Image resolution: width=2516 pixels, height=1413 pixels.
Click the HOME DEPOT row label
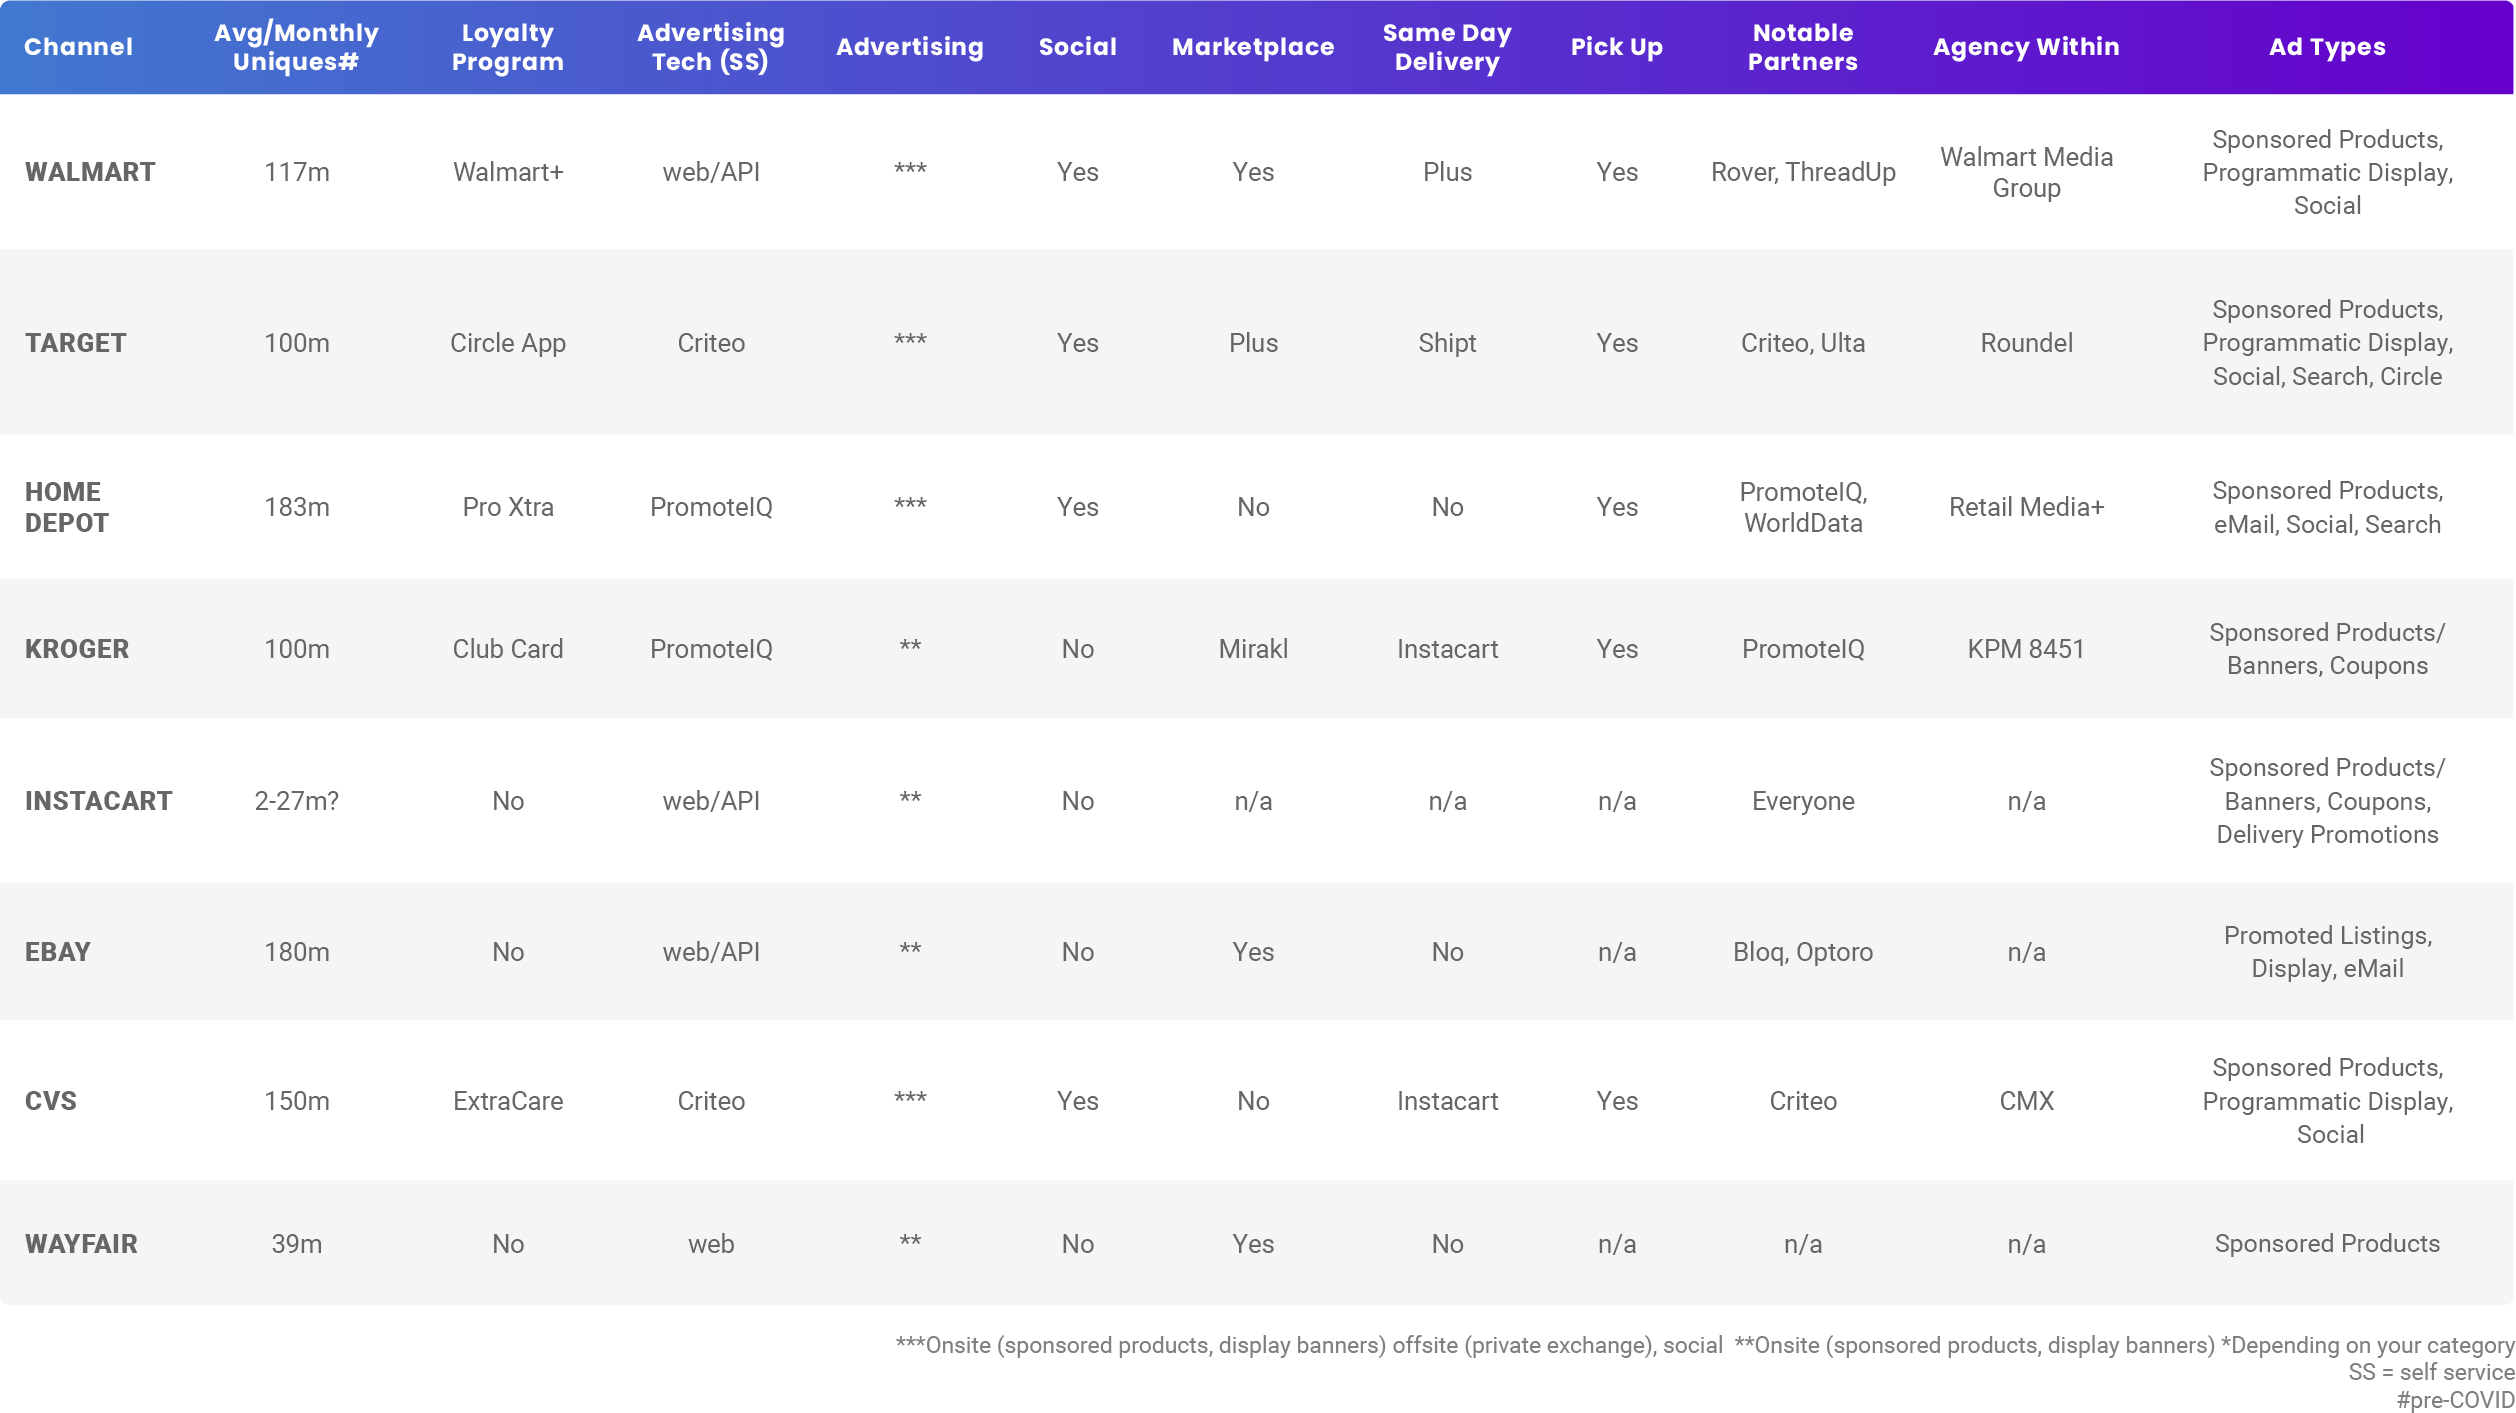point(66,507)
